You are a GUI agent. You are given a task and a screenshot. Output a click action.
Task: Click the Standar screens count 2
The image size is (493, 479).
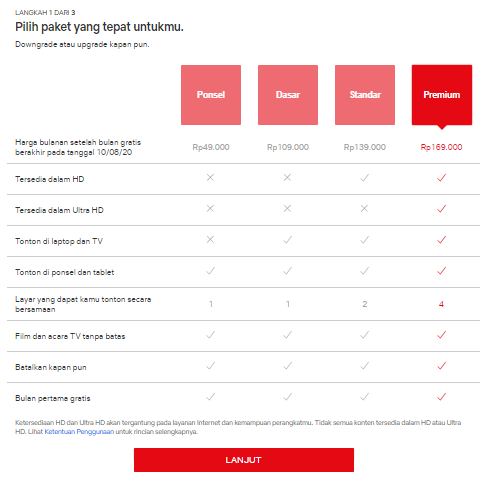tap(365, 304)
